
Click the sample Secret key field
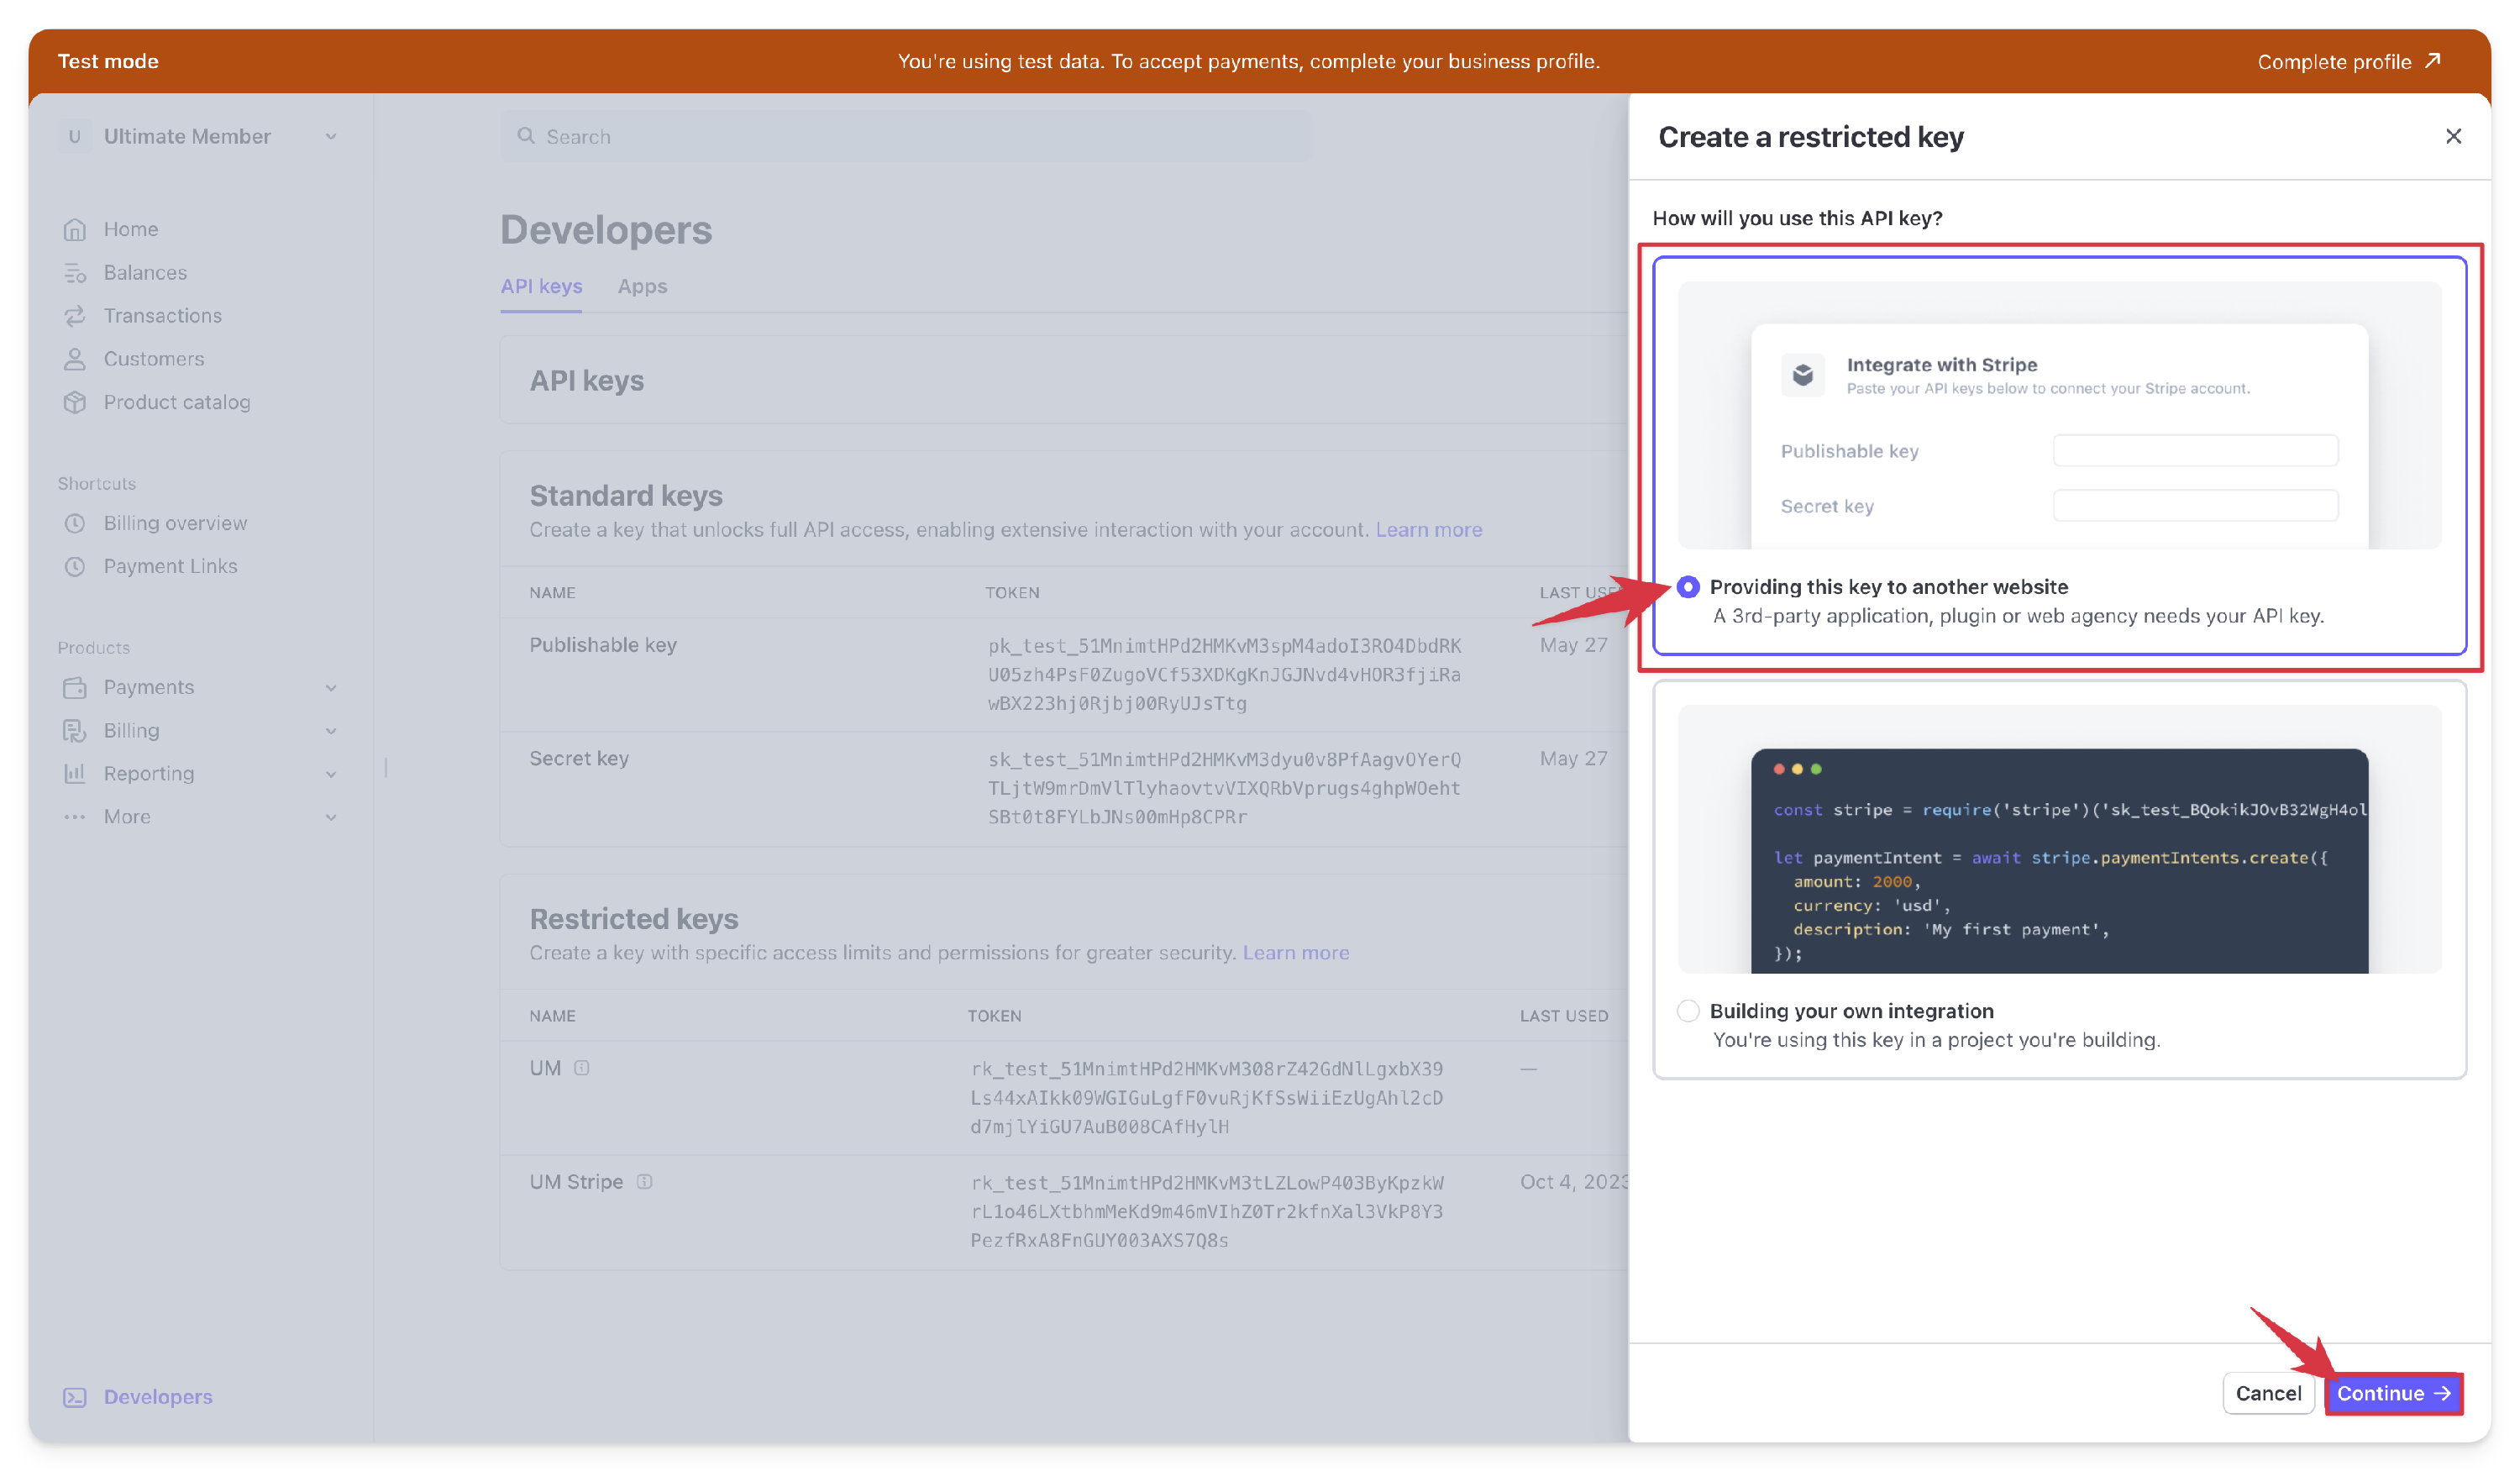pos(2195,505)
